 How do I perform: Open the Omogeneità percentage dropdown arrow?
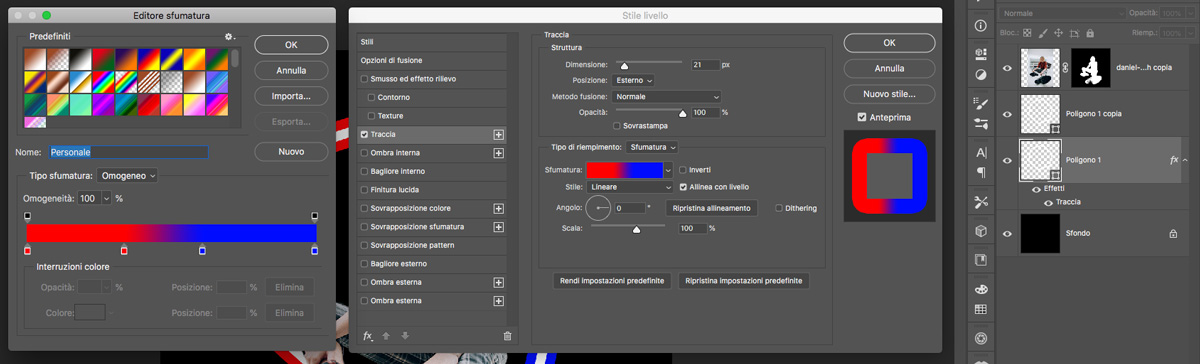(x=107, y=199)
